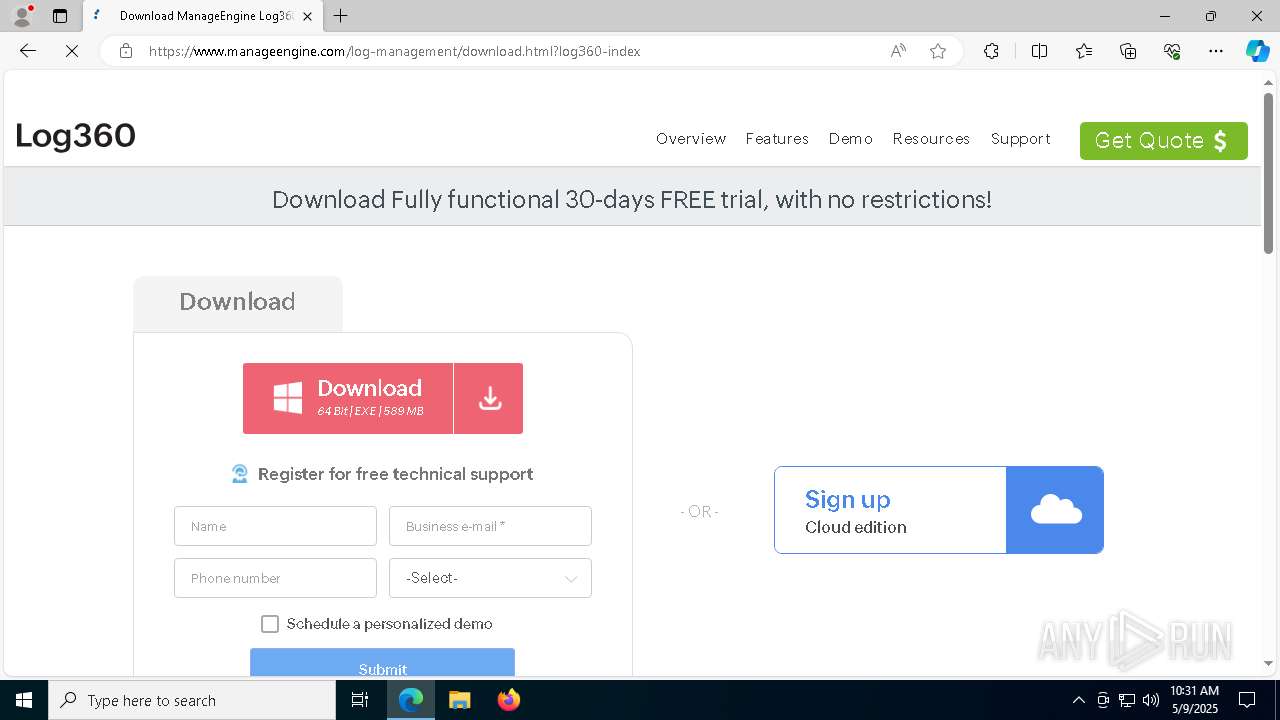Select the Download tab
This screenshot has width=1280, height=720.
coord(238,302)
